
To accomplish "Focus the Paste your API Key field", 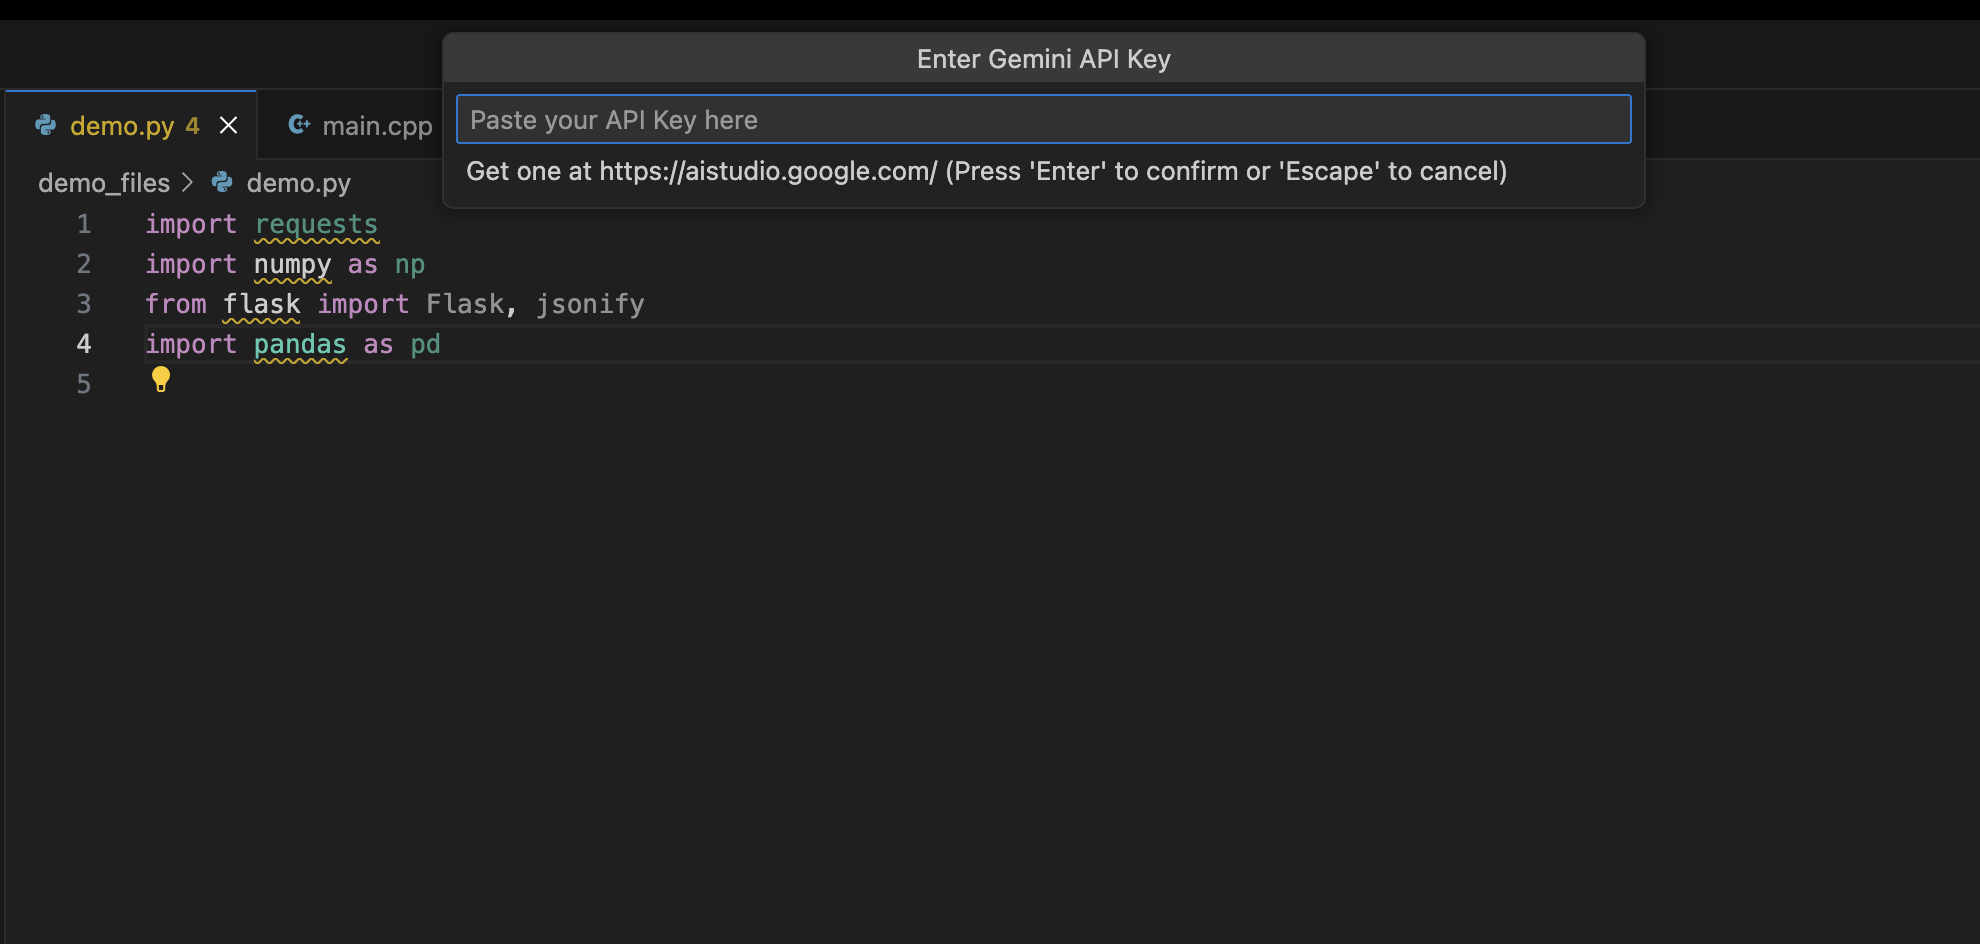I will pyautogui.click(x=1043, y=119).
